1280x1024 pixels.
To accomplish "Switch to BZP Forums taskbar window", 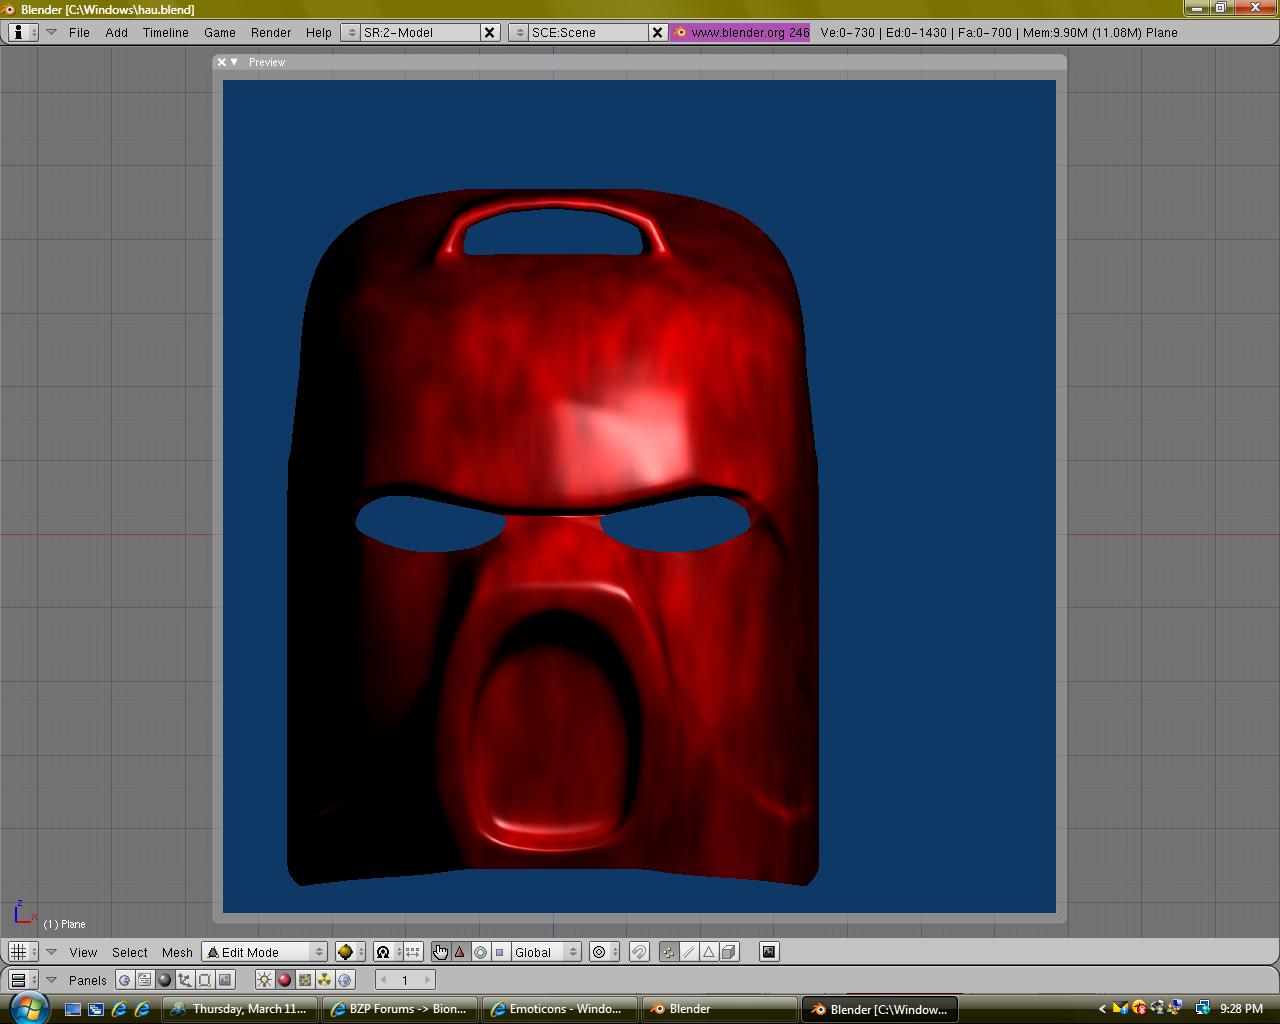I will (401, 1009).
